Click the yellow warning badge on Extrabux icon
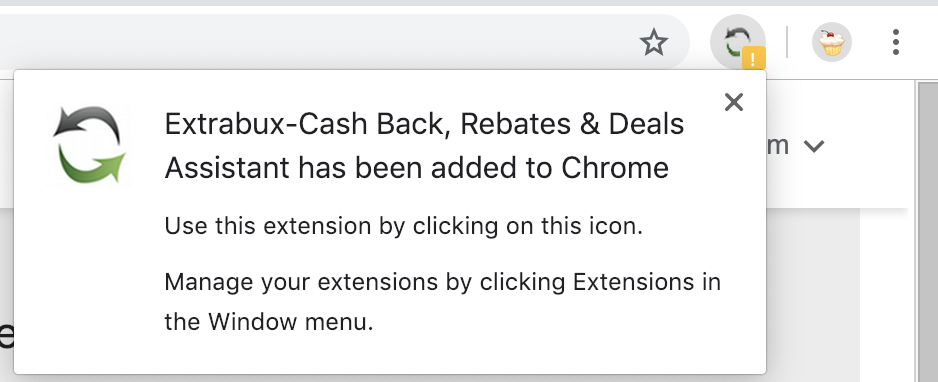938x382 pixels. (754, 59)
